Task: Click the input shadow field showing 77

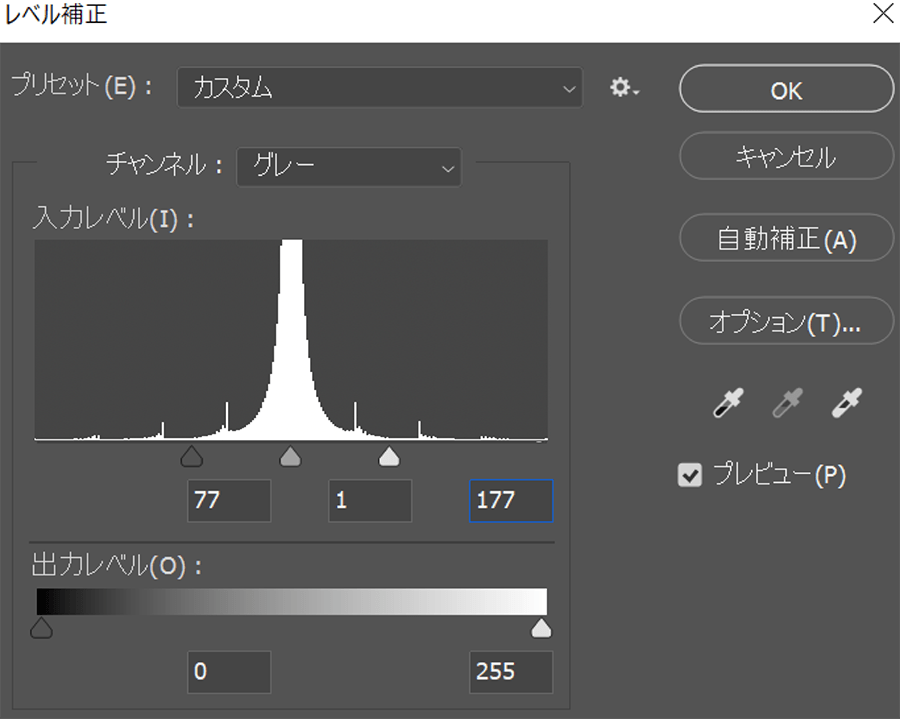Action: coord(229,500)
